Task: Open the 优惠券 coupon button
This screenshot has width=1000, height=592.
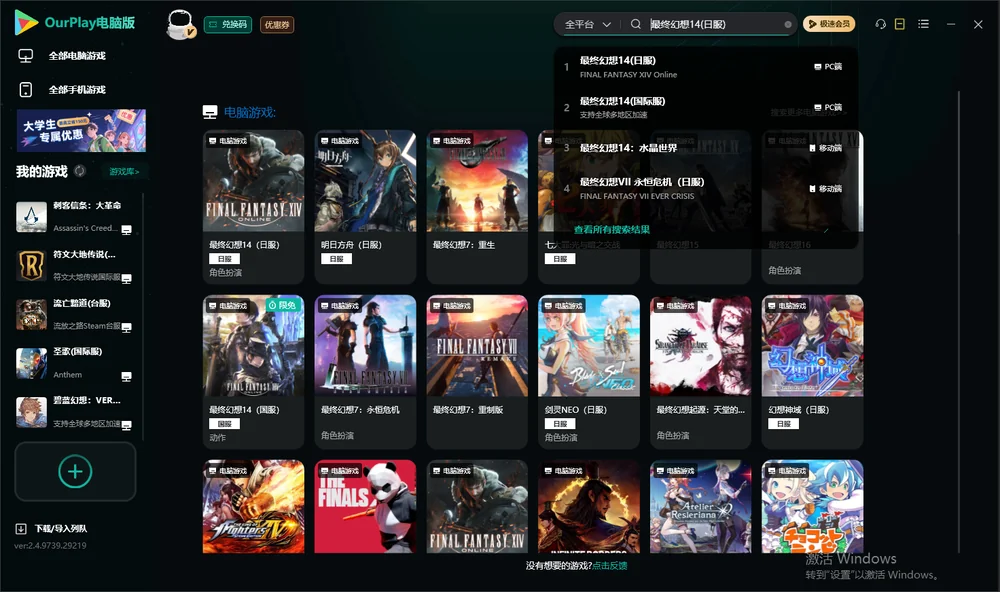Action: click(277, 25)
